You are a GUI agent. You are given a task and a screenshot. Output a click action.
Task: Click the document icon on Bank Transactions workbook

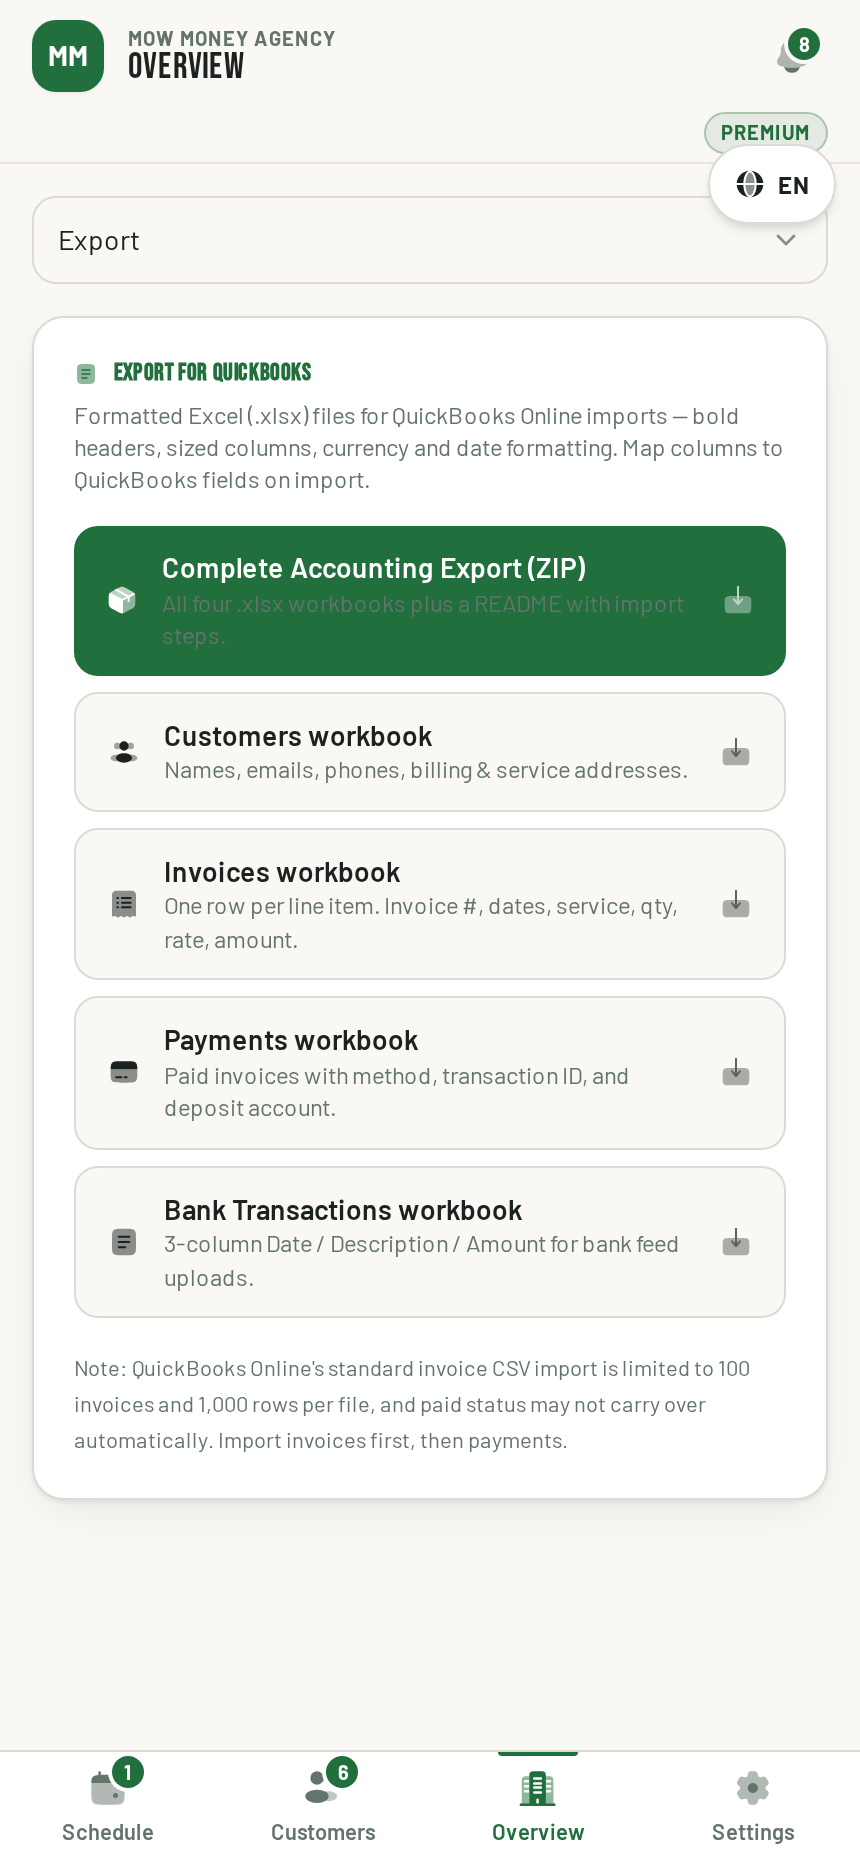pos(124,1242)
